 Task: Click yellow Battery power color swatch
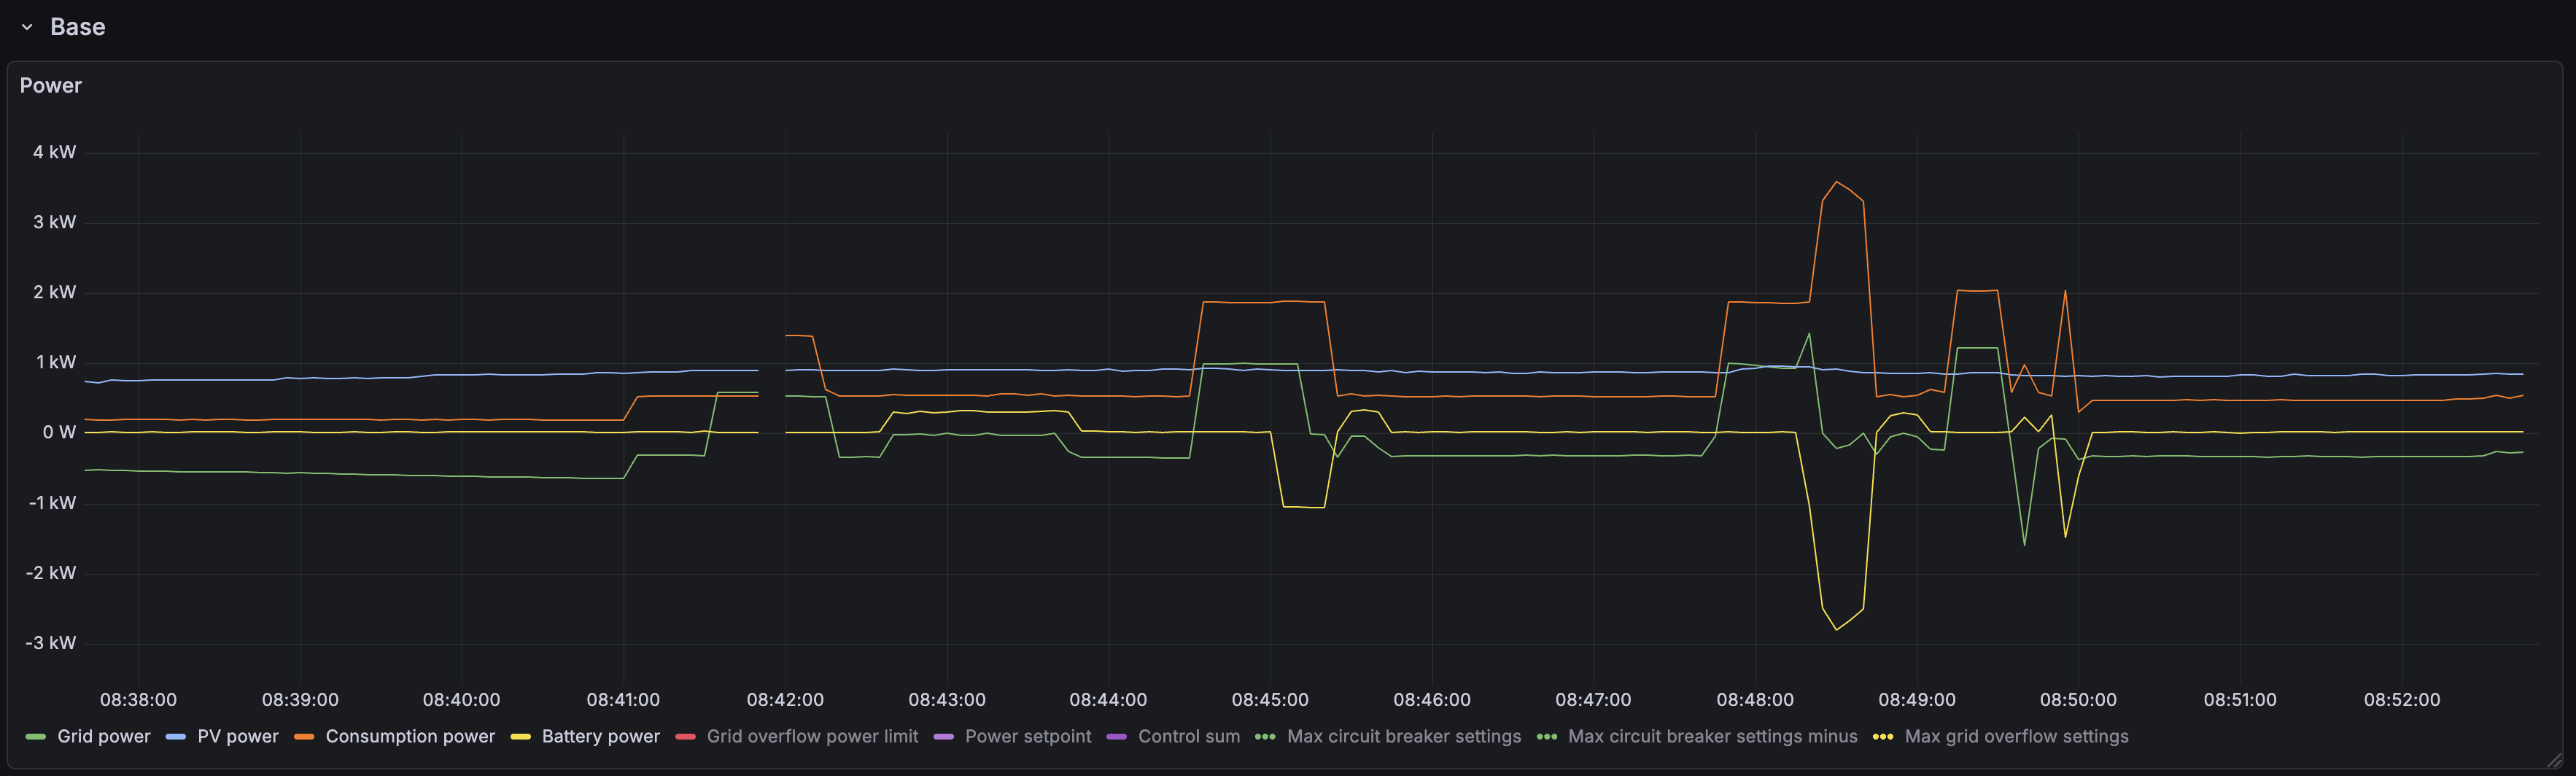pyautogui.click(x=520, y=737)
